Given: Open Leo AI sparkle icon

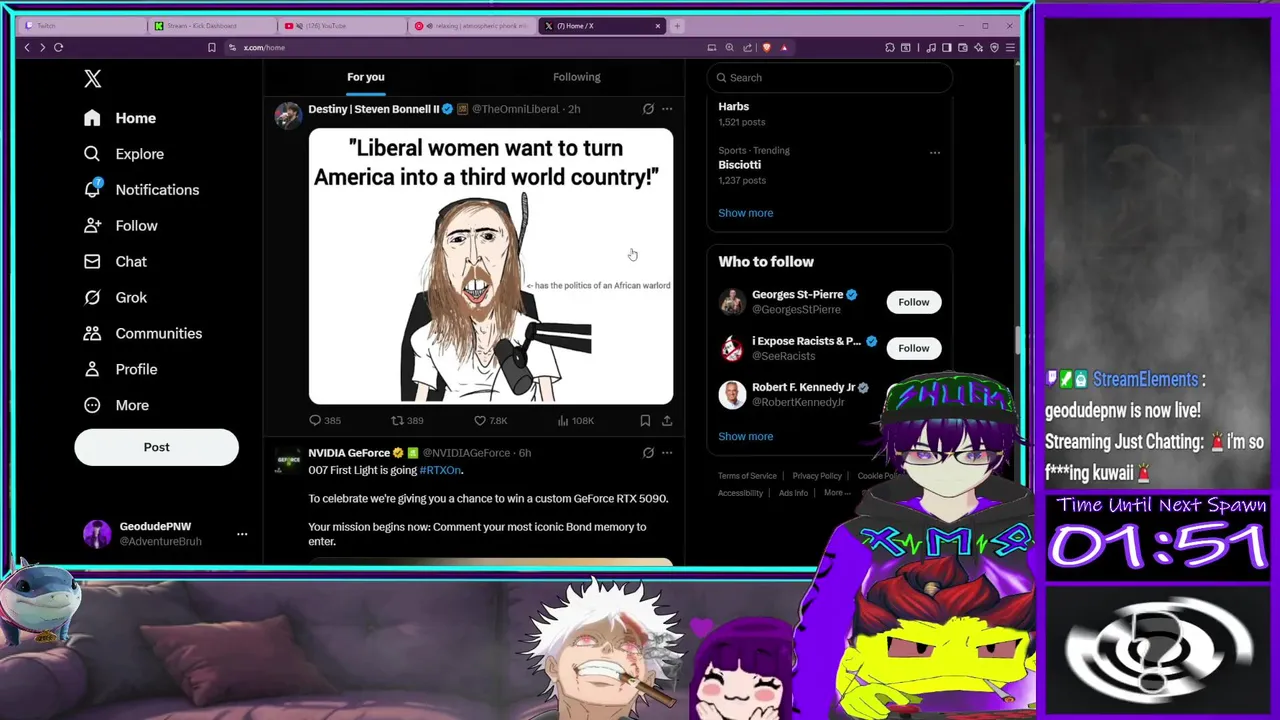Looking at the screenshot, I should (978, 47).
